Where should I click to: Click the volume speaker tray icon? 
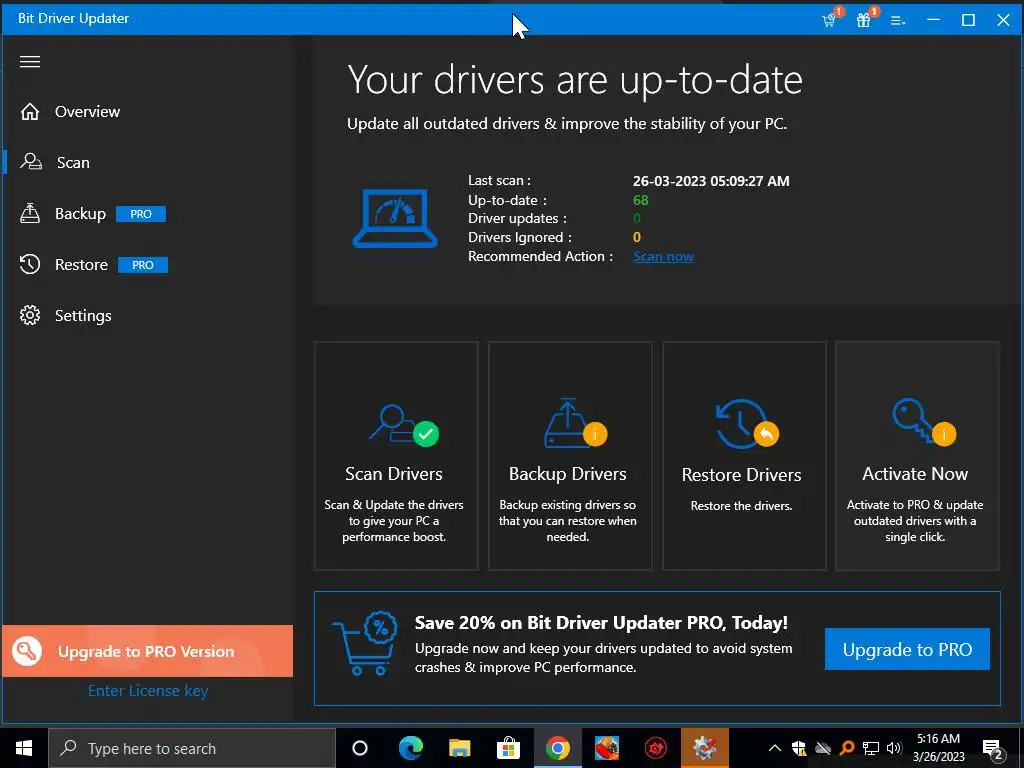pos(894,748)
